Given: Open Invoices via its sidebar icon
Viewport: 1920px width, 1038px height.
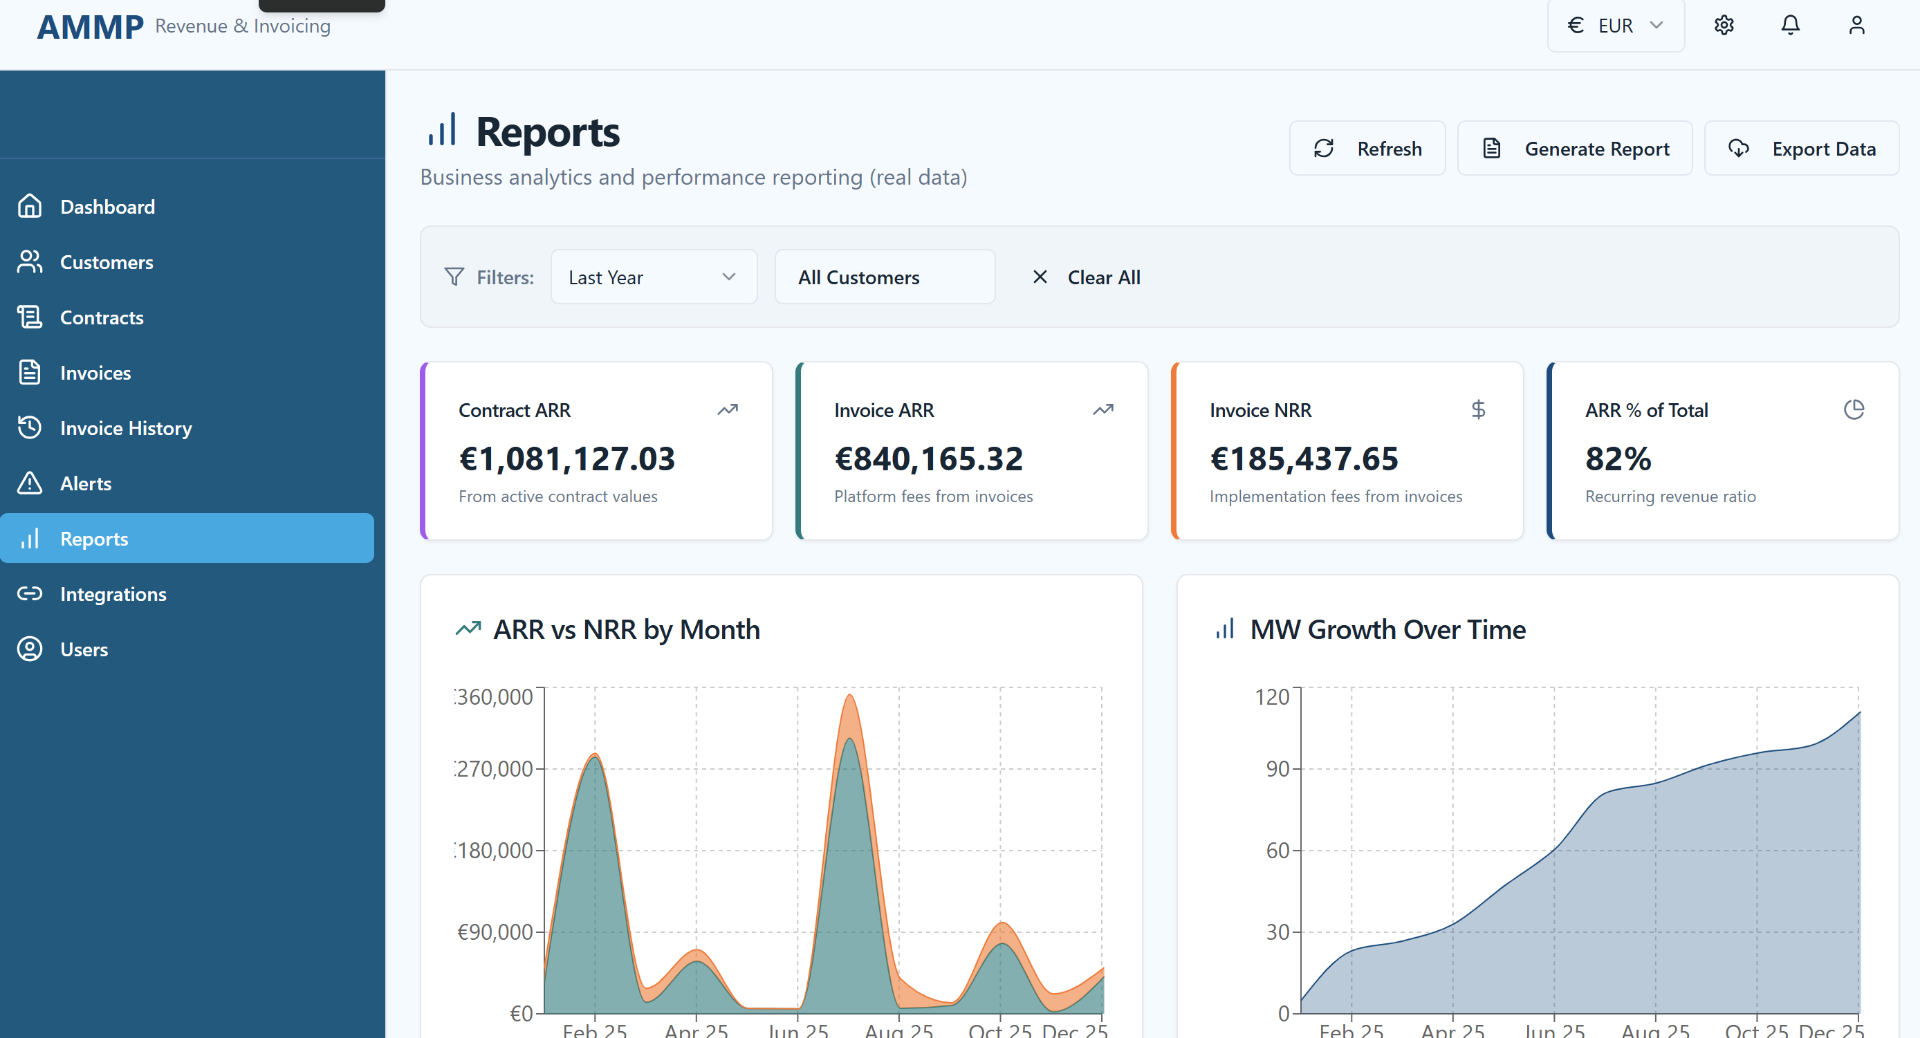Looking at the screenshot, I should coord(30,372).
